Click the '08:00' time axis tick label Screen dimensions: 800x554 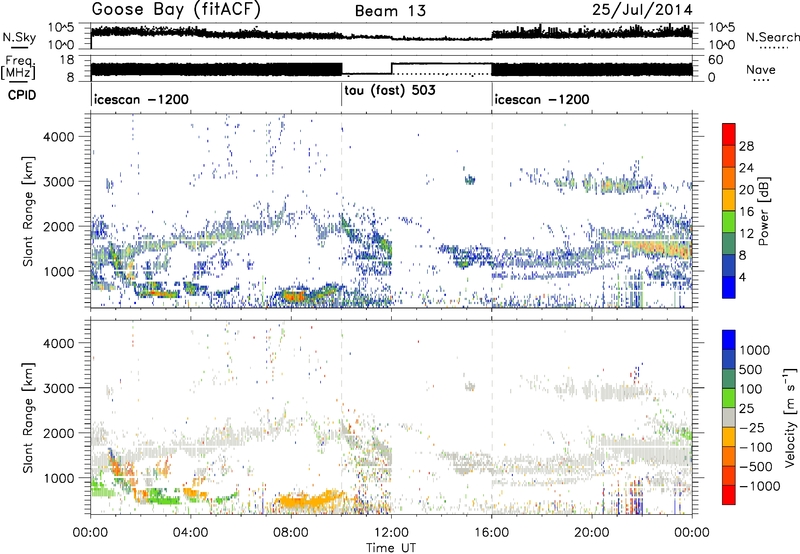(291, 533)
